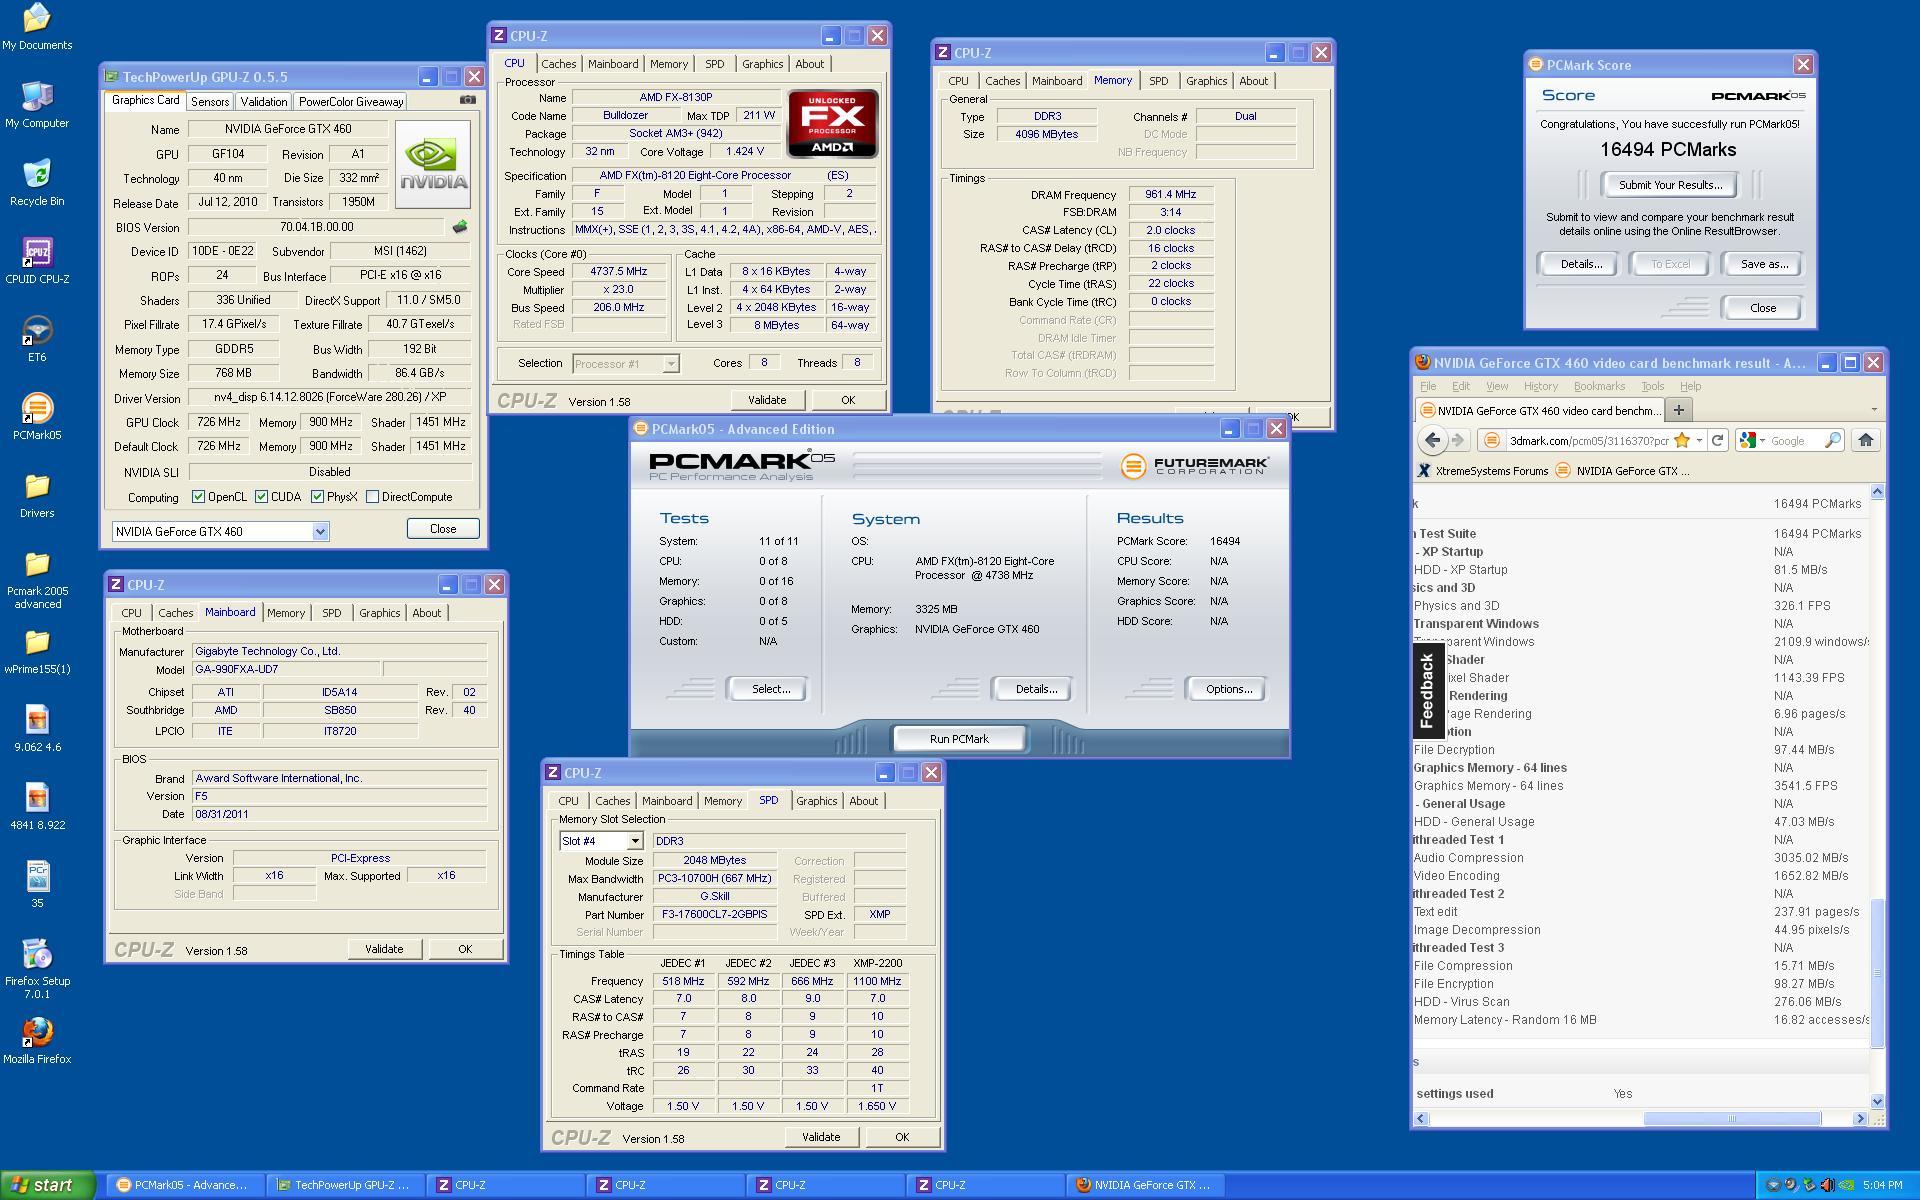This screenshot has width=1920, height=1200.
Task: Click the Windows start button
Action: tap(48, 1185)
